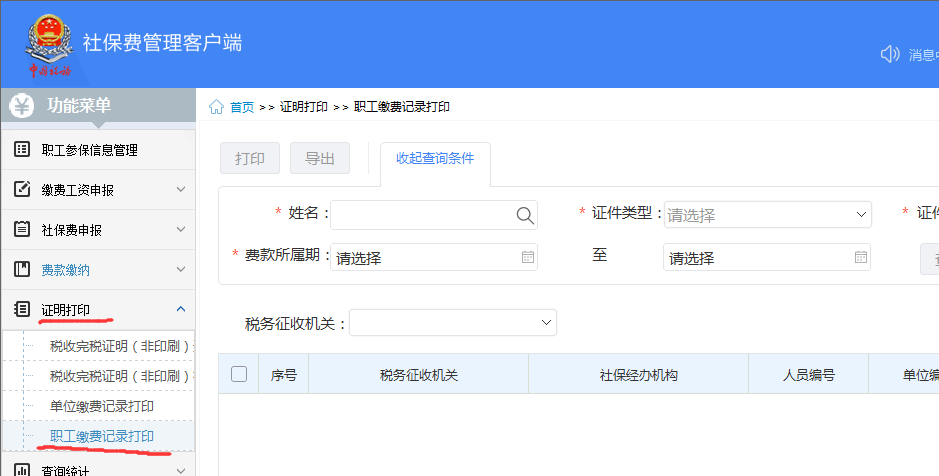Click the message speaker icon

(x=890, y=54)
